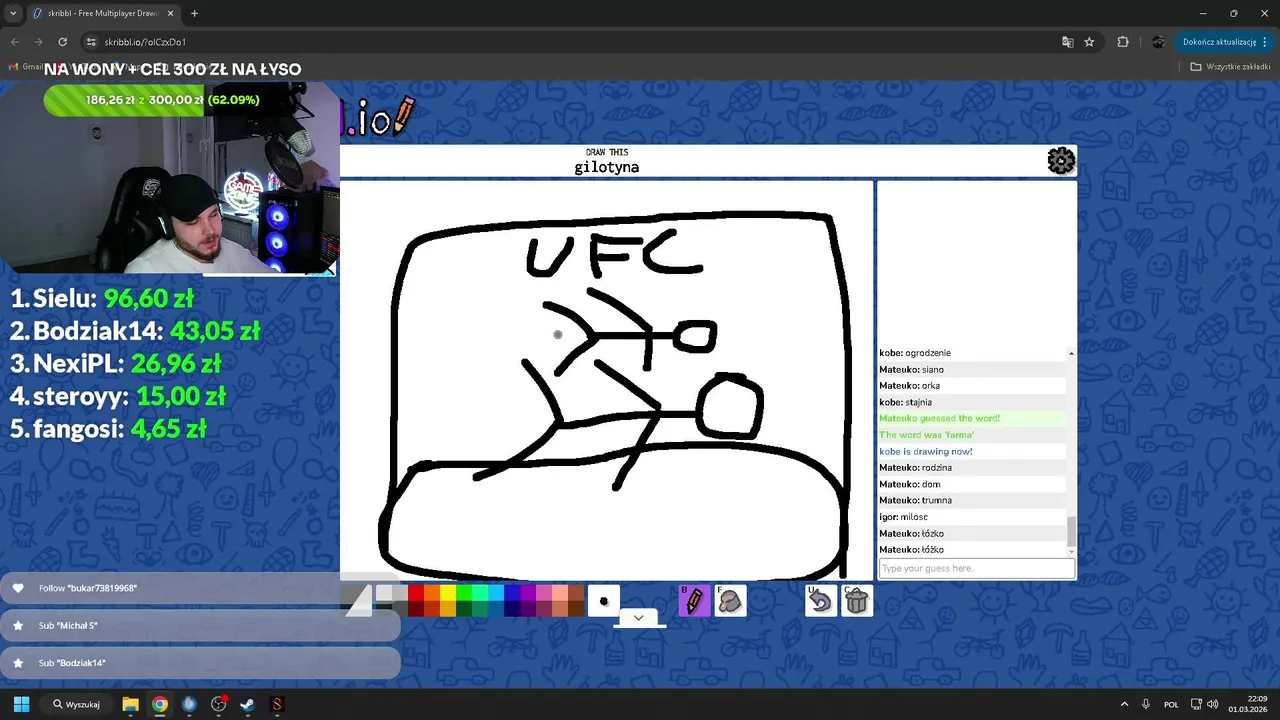Open the Windows Start menu
Viewport: 1280px width, 720px height.
(21, 704)
